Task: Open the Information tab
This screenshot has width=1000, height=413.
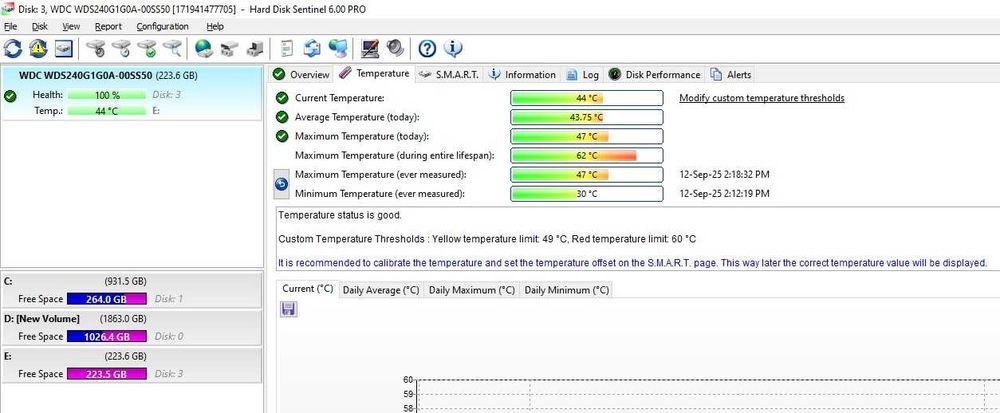Action: (522, 75)
